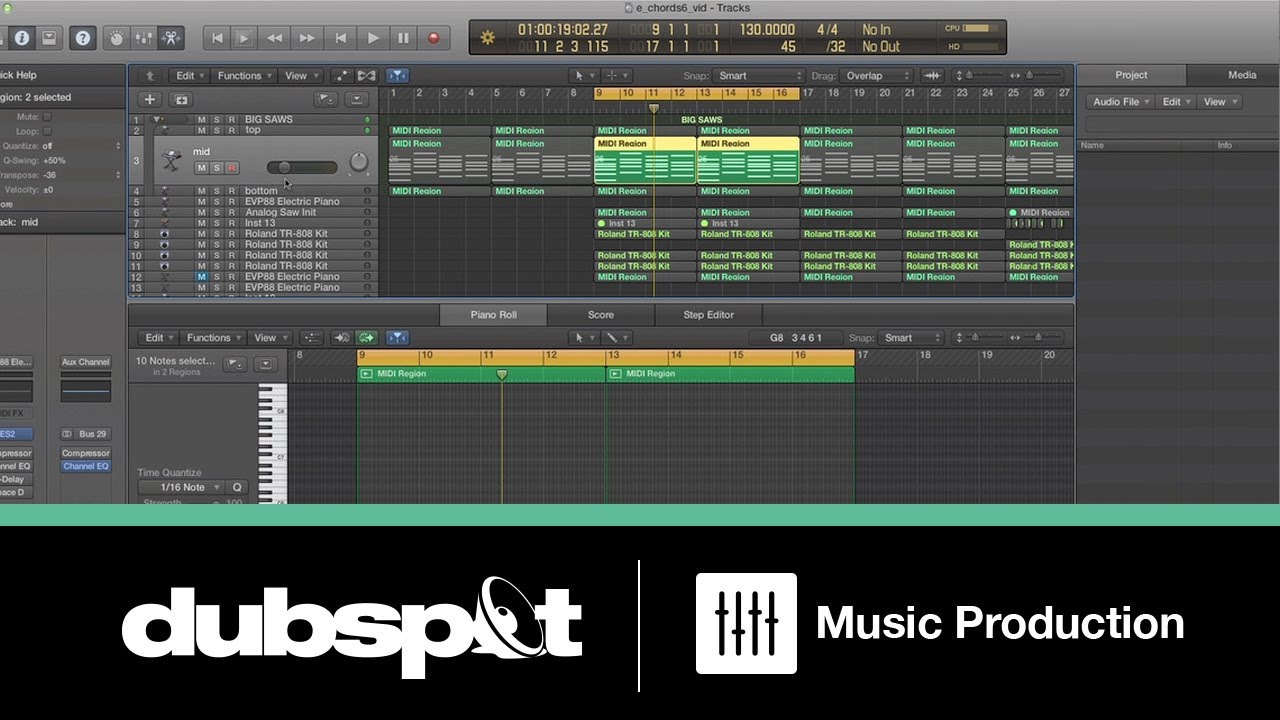Open global tracks flag button
This screenshot has width=1280, height=720.
(326, 99)
